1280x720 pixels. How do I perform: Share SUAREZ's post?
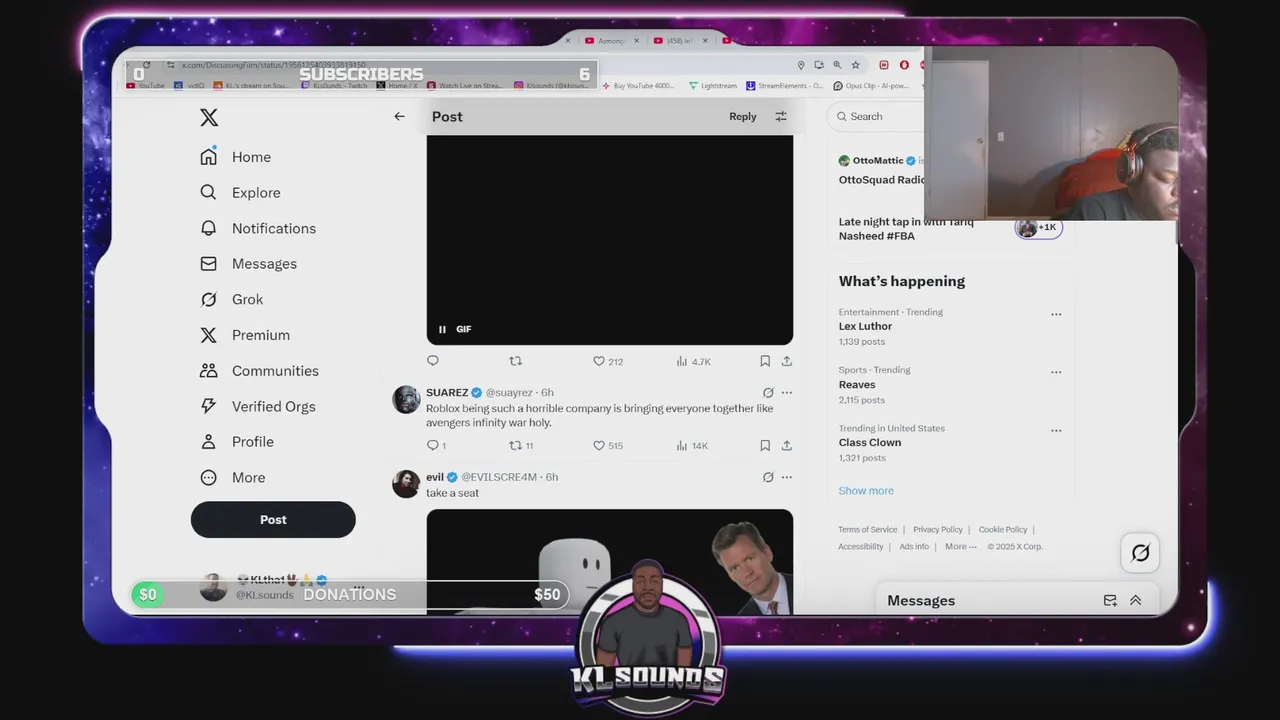click(x=787, y=446)
